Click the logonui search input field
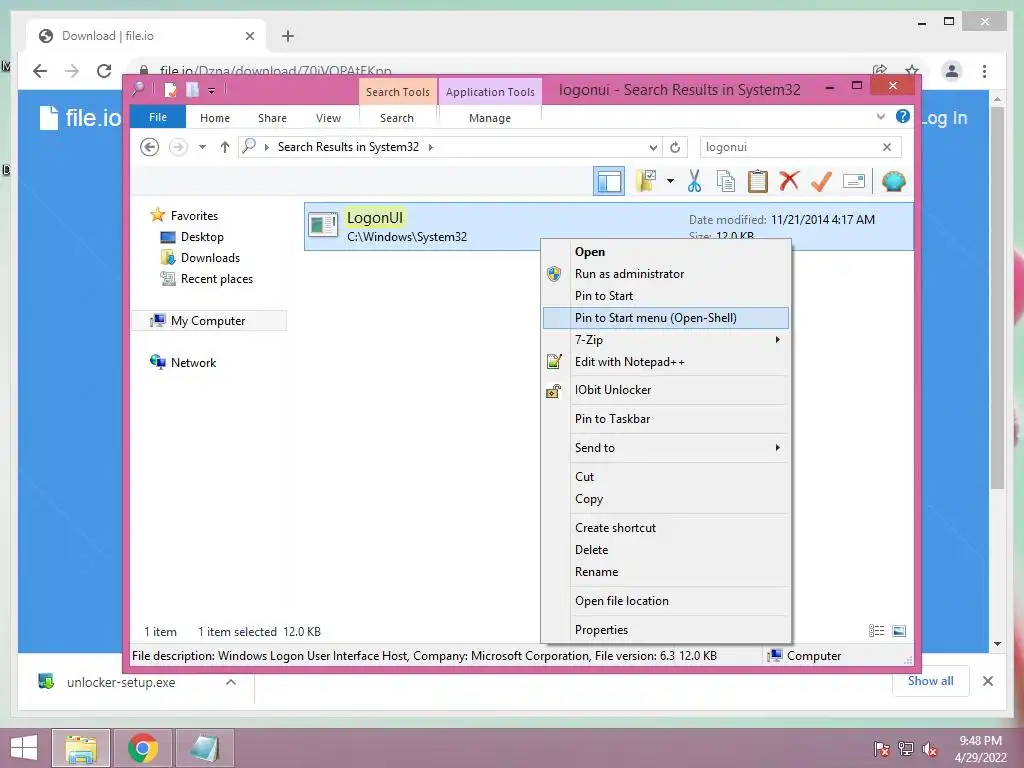Viewport: 1024px width, 768px height. pos(790,147)
